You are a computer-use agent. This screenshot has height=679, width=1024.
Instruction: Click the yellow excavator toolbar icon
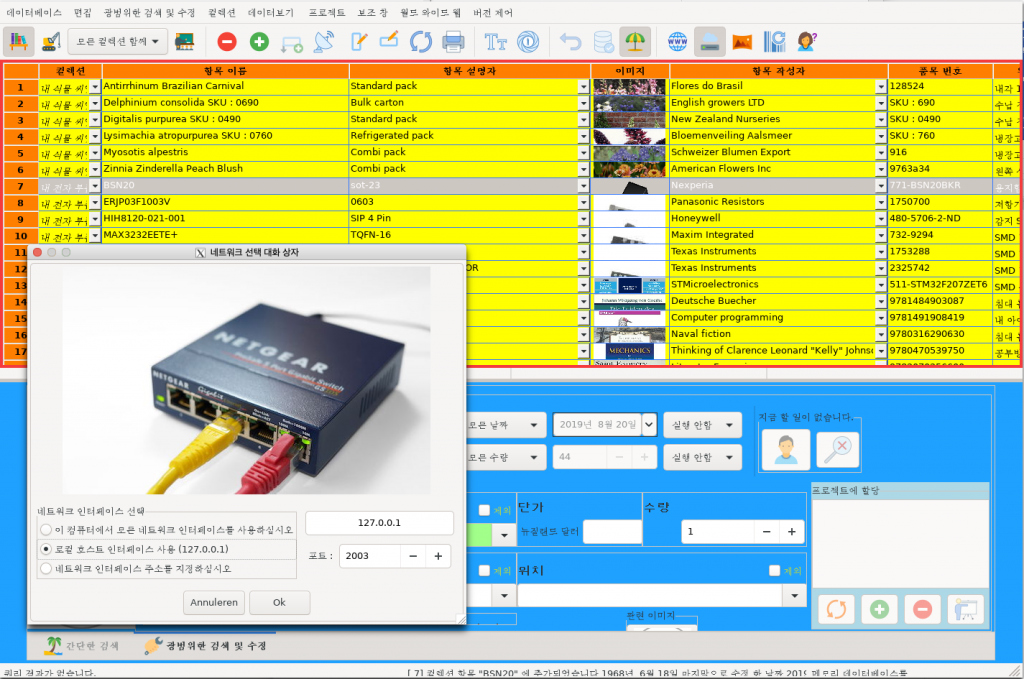tap(51, 42)
